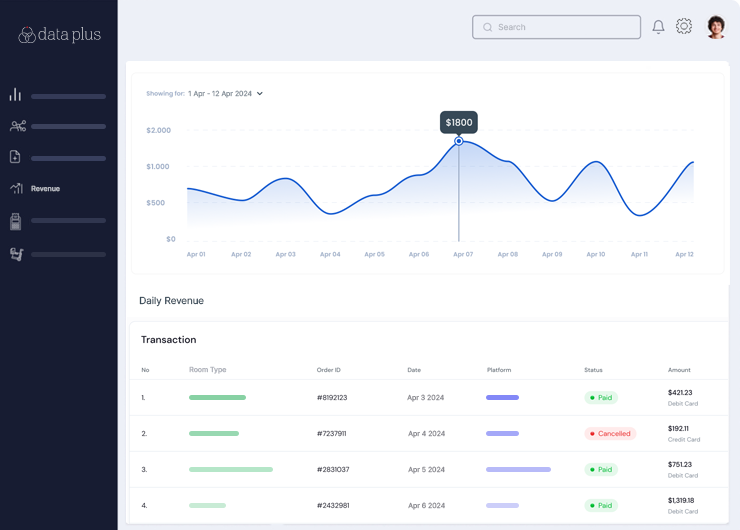Select the Revenue menu item
Image resolution: width=740 pixels, height=530 pixels.
[x=45, y=189]
